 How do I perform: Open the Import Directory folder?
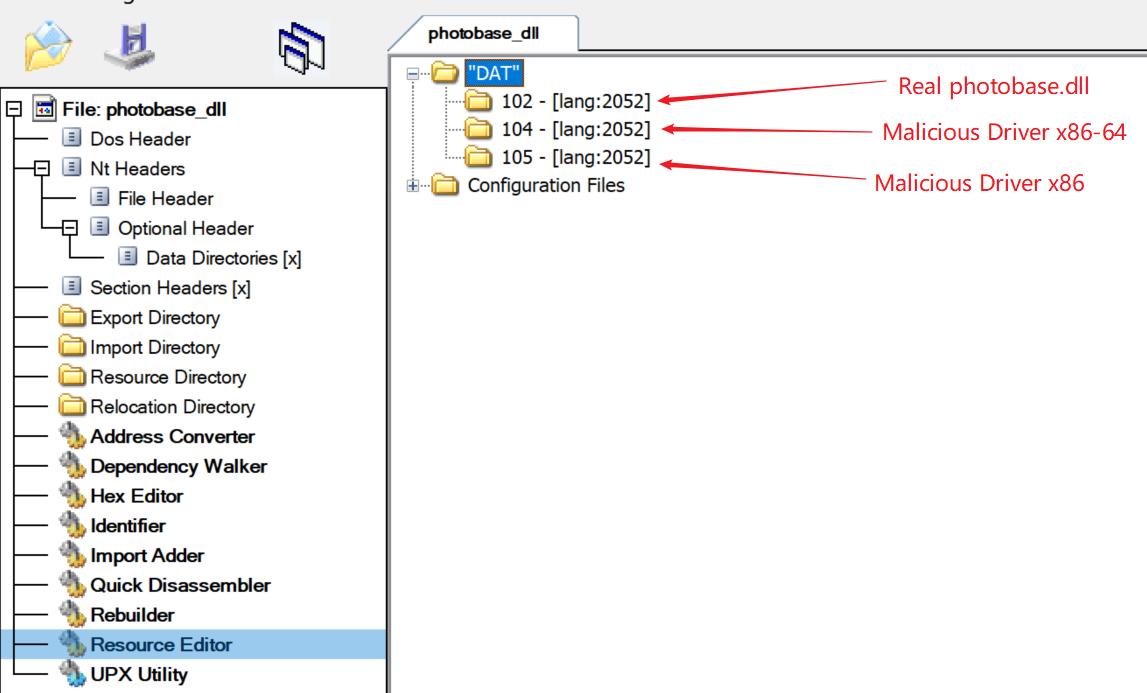click(155, 347)
